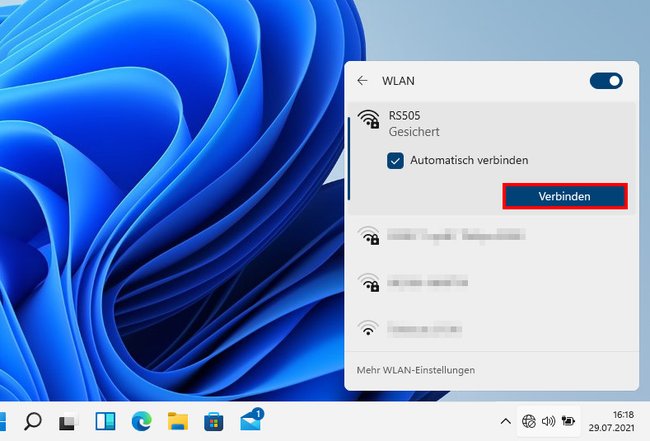Viewport: 650px width, 441px height.
Task: Click the battery tray icon
Action: click(x=568, y=421)
